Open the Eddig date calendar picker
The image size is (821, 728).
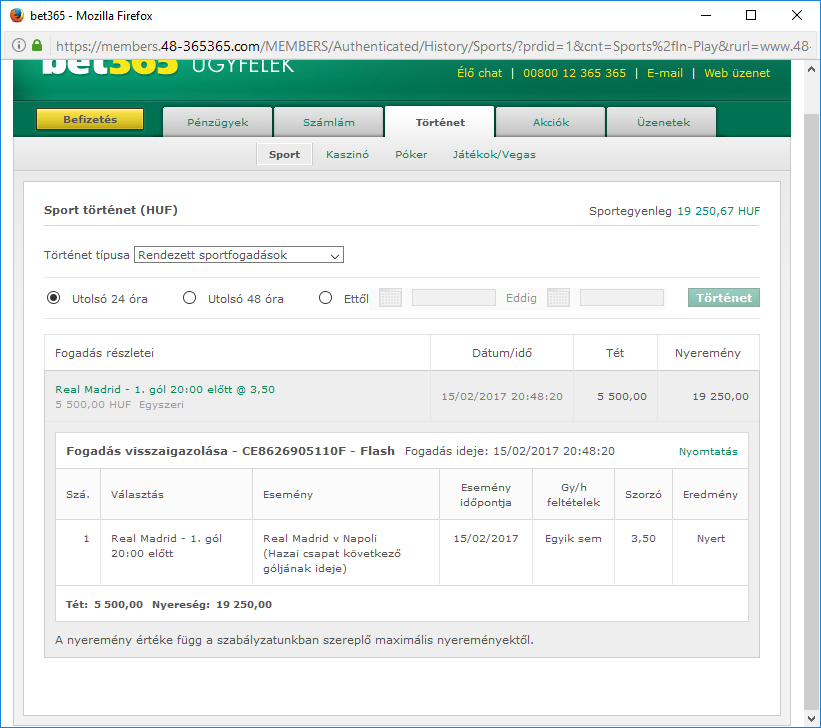pyautogui.click(x=558, y=298)
